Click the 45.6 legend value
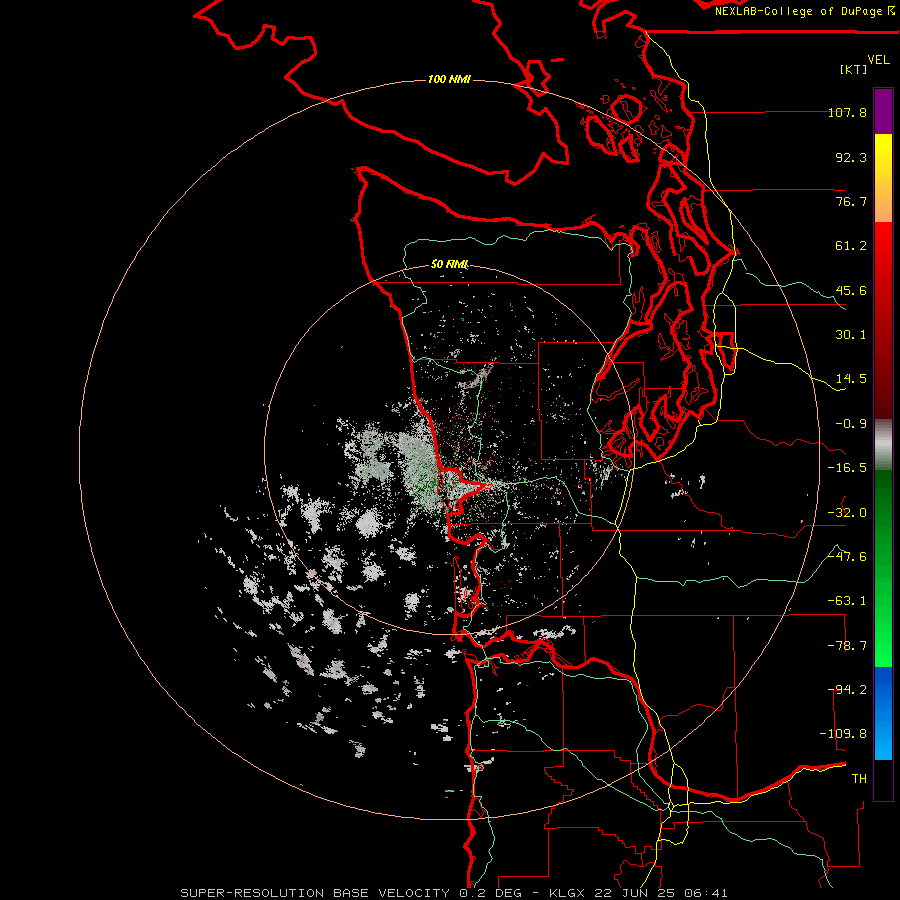 [851, 290]
